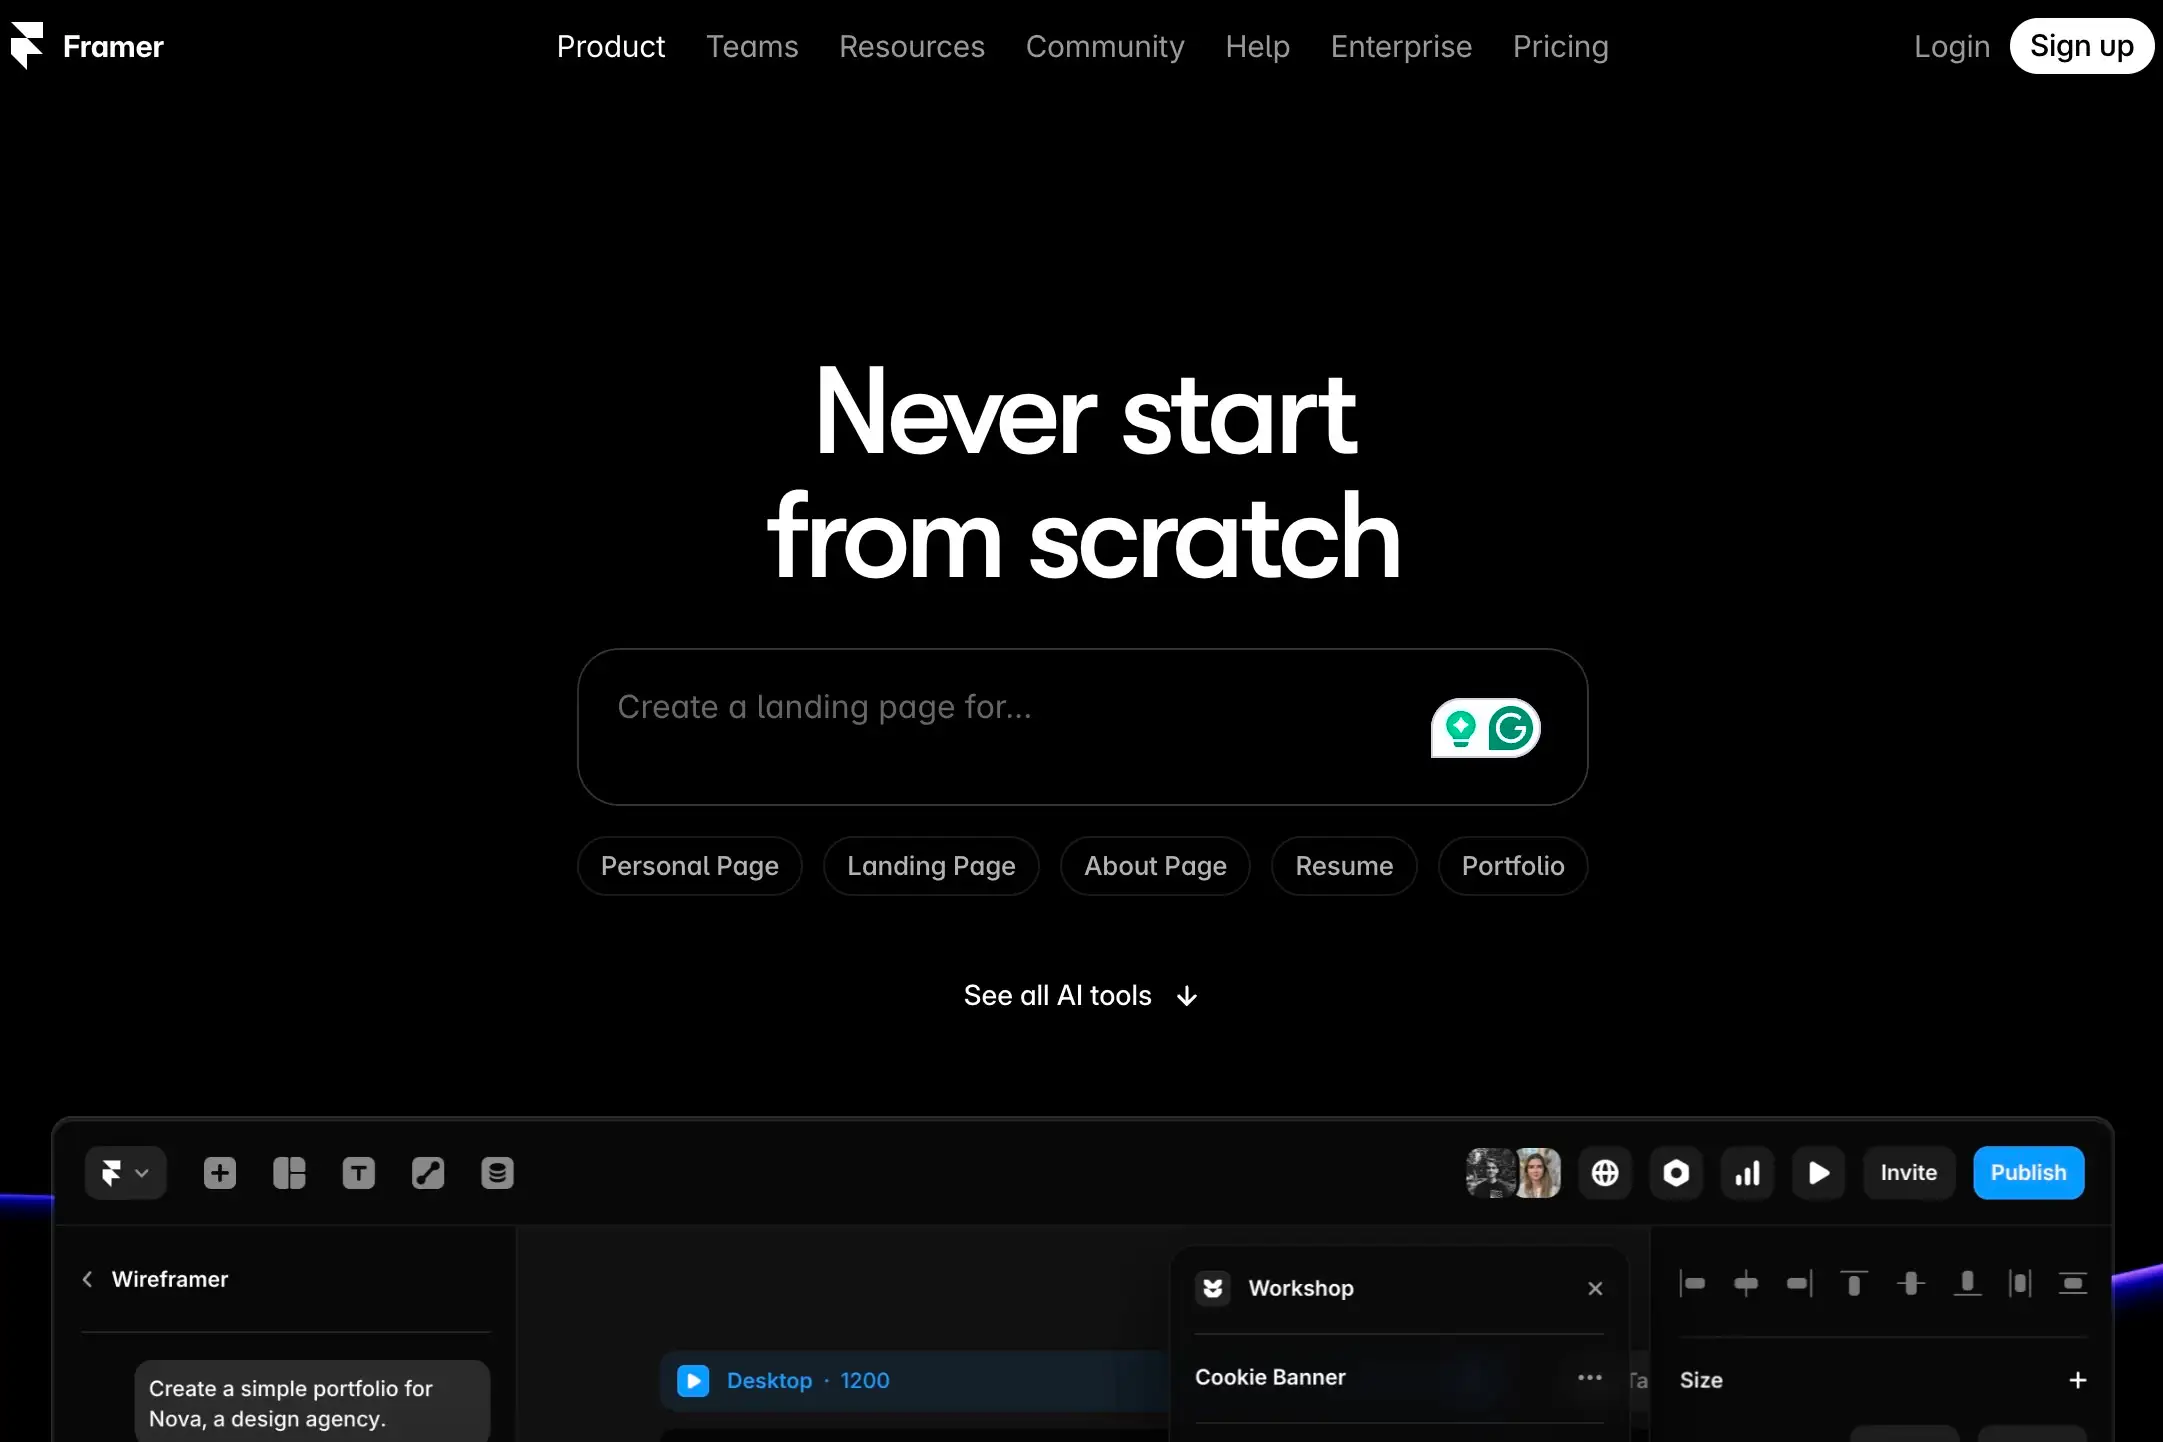Click the distribute horizontally icon
This screenshot has width=2163, height=1442.
[2020, 1284]
